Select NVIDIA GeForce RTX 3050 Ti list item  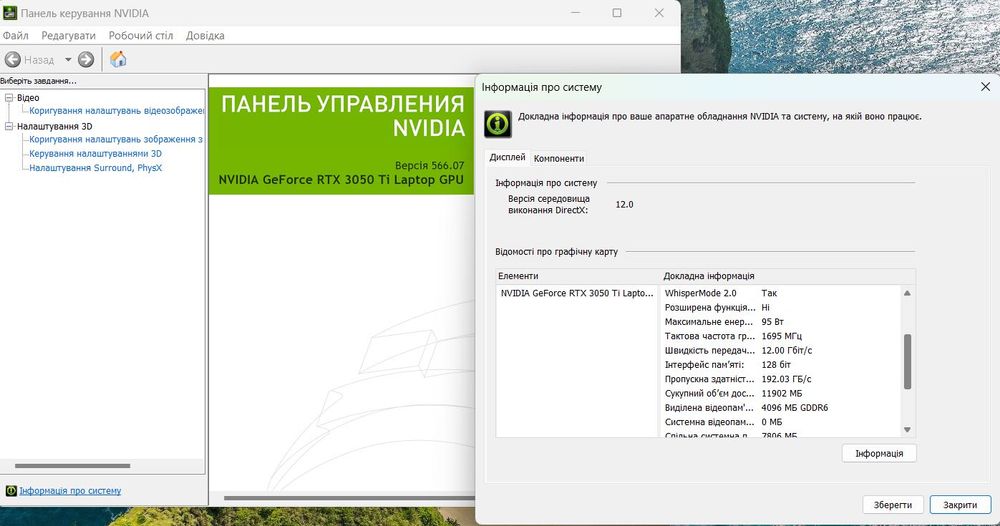(577, 293)
